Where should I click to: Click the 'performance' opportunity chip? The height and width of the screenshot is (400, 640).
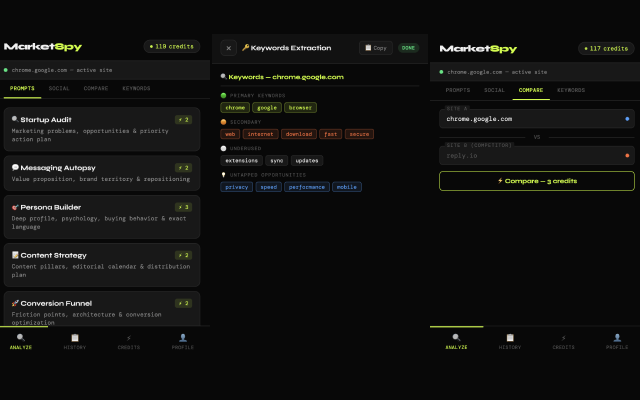click(307, 187)
